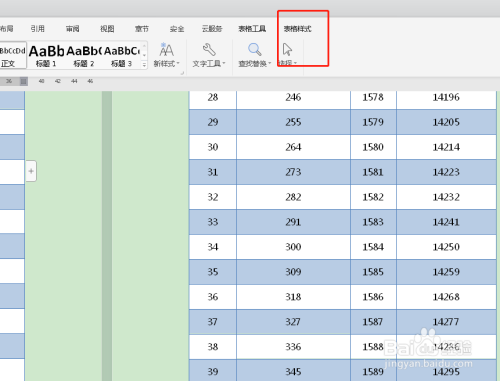Click row number 39 cell
This screenshot has width=500, height=381.
[213, 371]
